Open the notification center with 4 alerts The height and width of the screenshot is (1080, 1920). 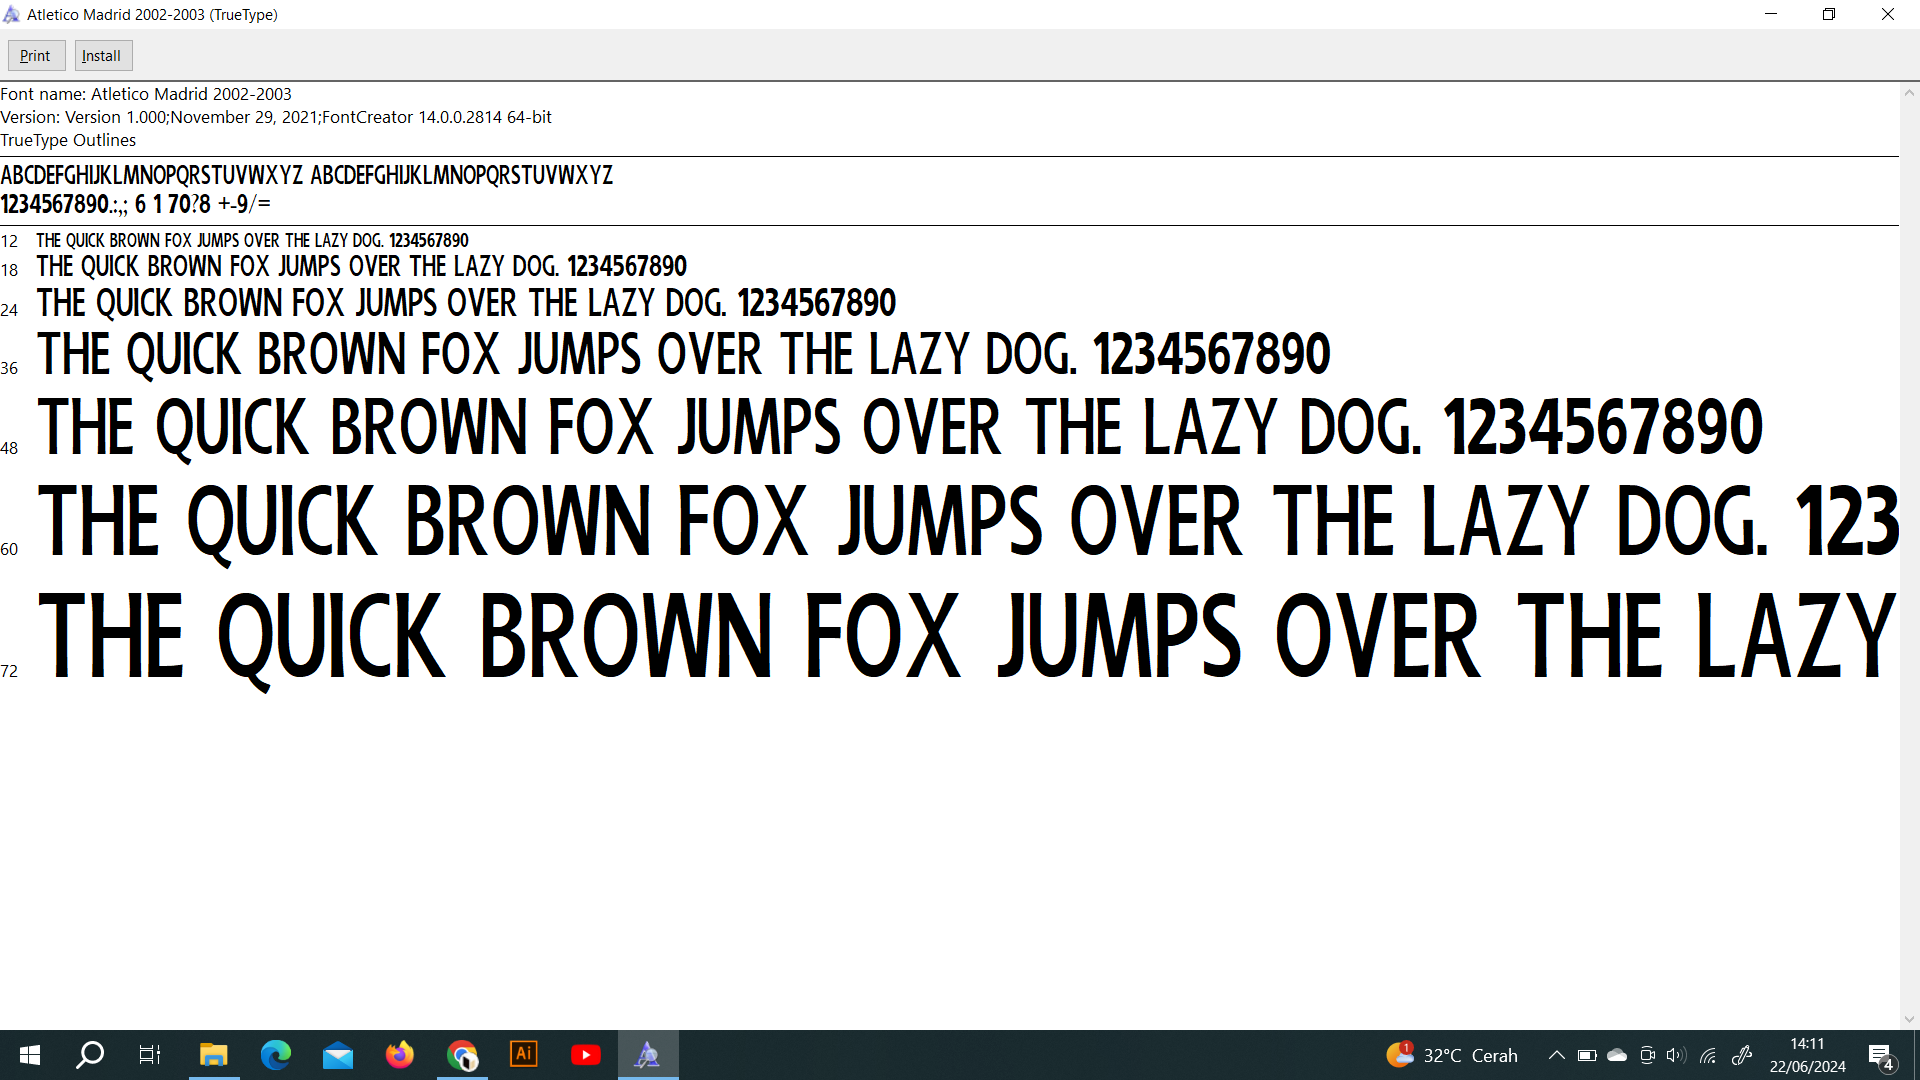coord(1880,1055)
